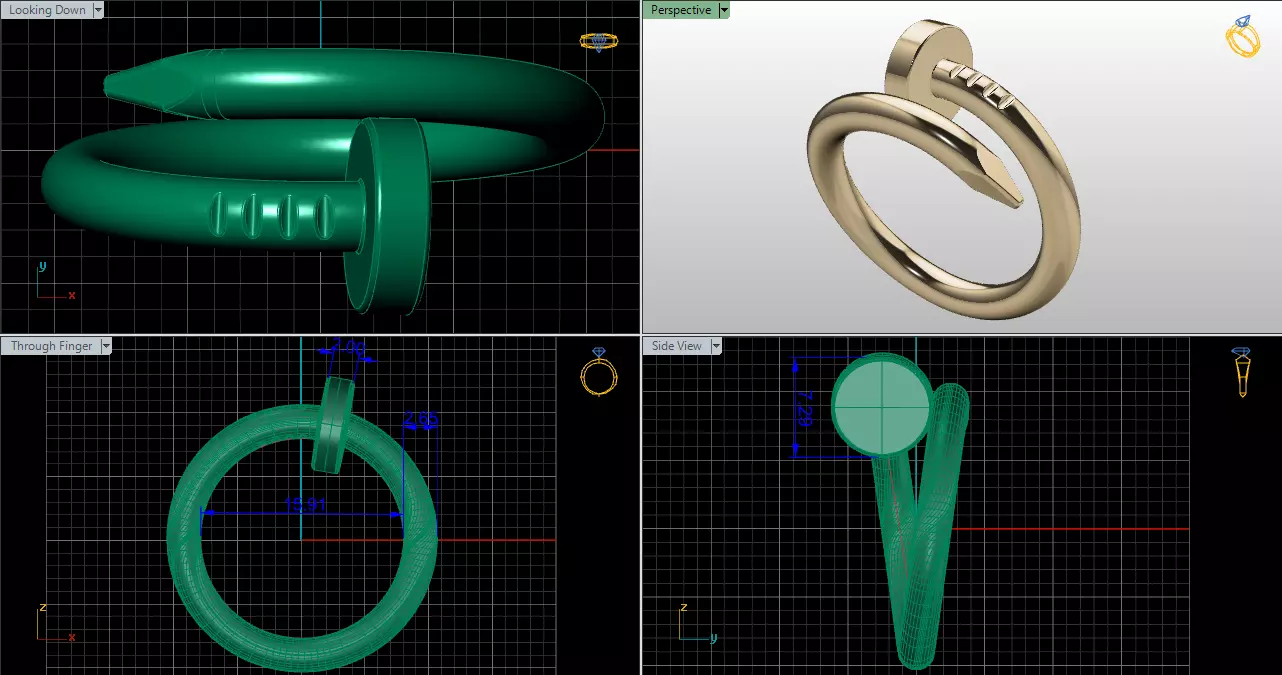The height and width of the screenshot is (675, 1282).
Task: Open the Looking Down viewport dropdown arrow
Action: pyautogui.click(x=98, y=10)
